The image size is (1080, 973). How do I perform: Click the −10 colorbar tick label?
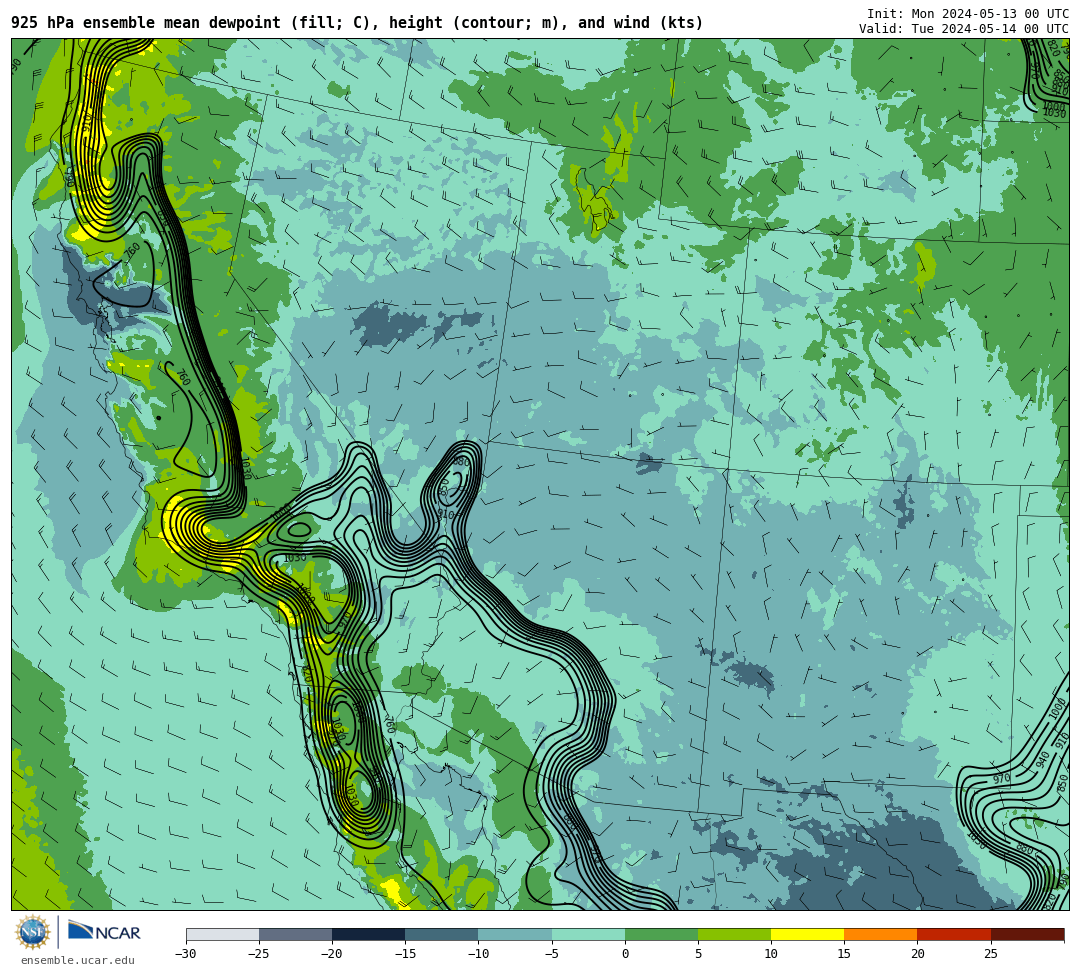pos(478,954)
